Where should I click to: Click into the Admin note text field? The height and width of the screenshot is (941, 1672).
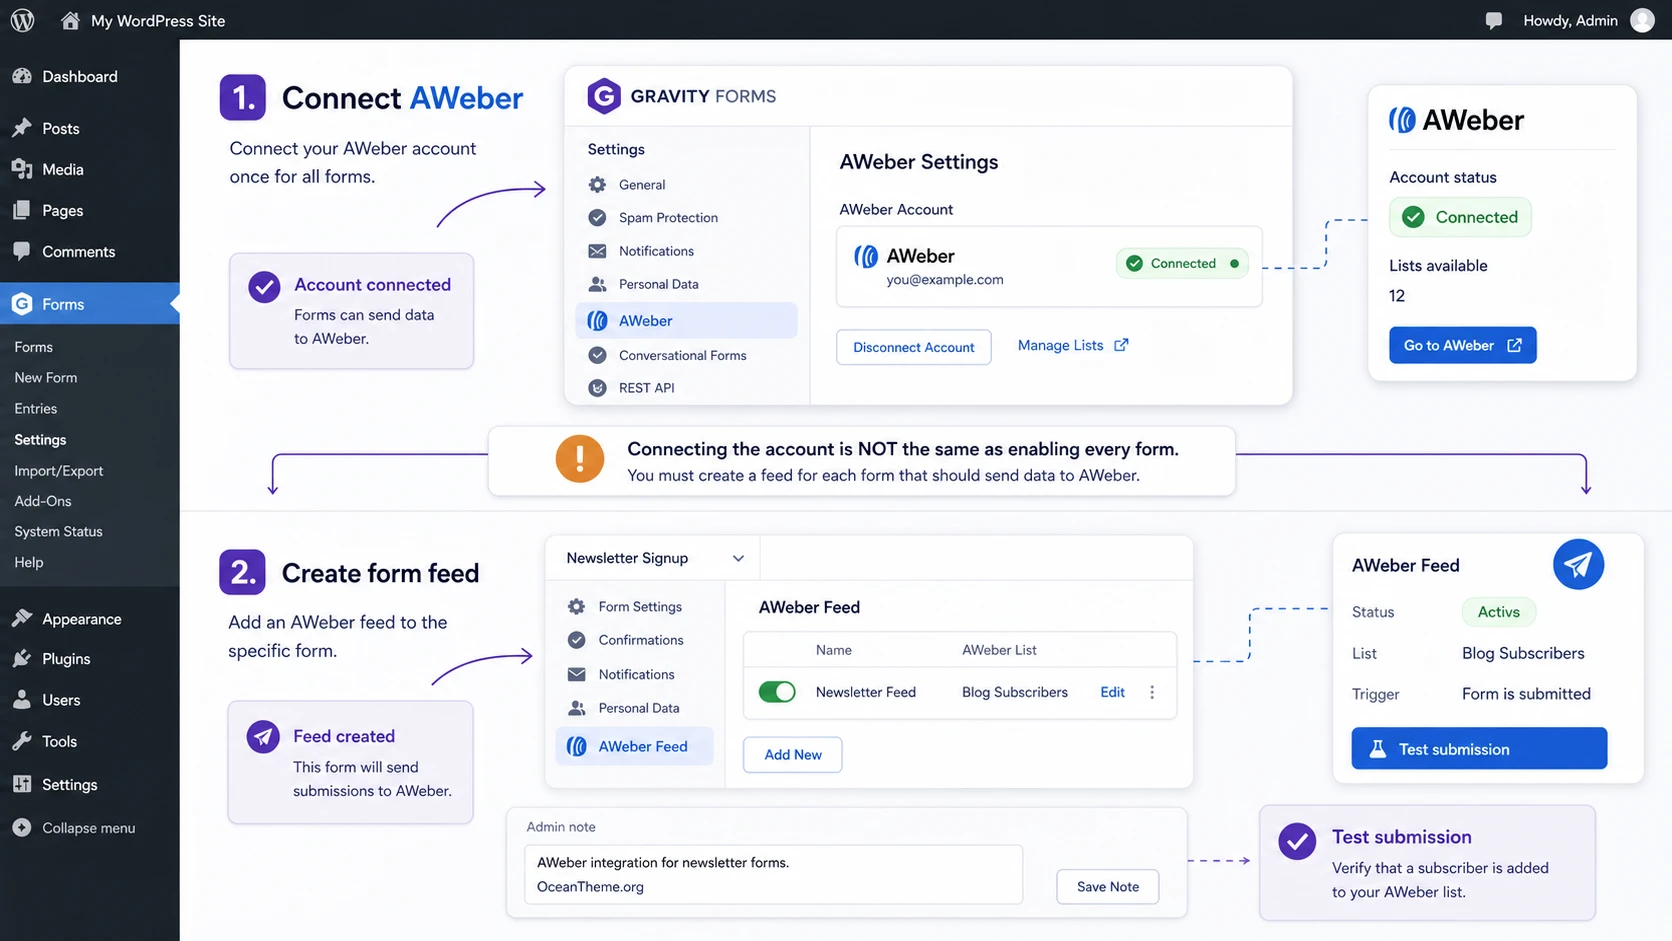point(773,874)
